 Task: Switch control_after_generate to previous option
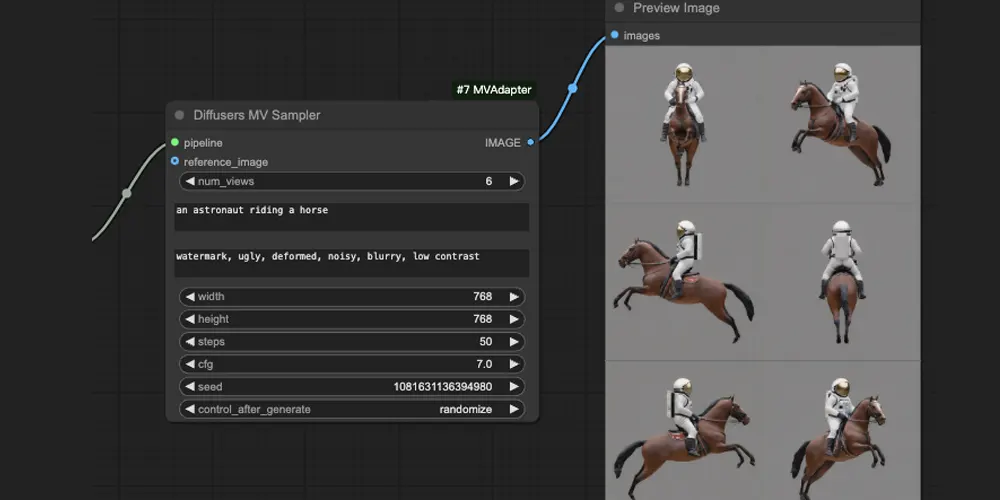point(189,409)
